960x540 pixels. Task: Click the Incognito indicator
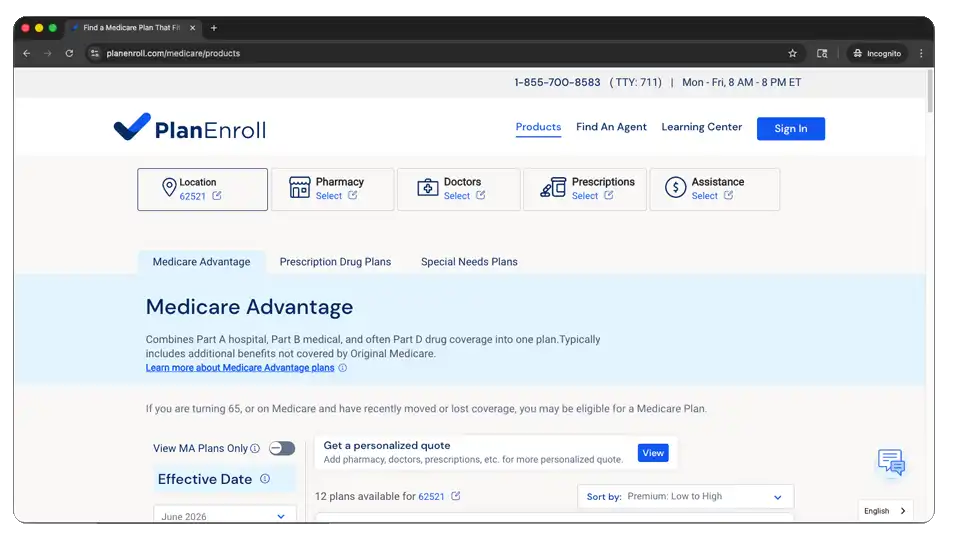pyautogui.click(x=877, y=53)
